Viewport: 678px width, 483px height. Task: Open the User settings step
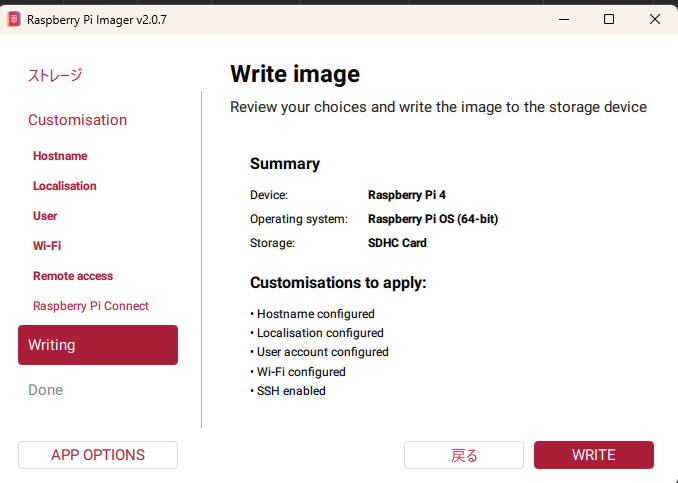pos(45,216)
